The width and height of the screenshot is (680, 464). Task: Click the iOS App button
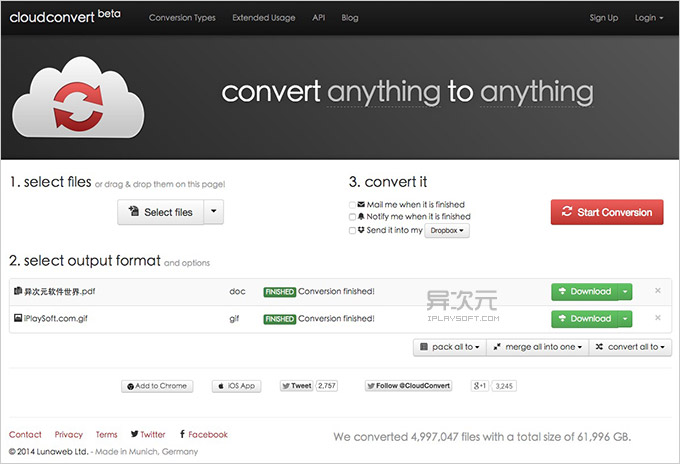click(236, 386)
